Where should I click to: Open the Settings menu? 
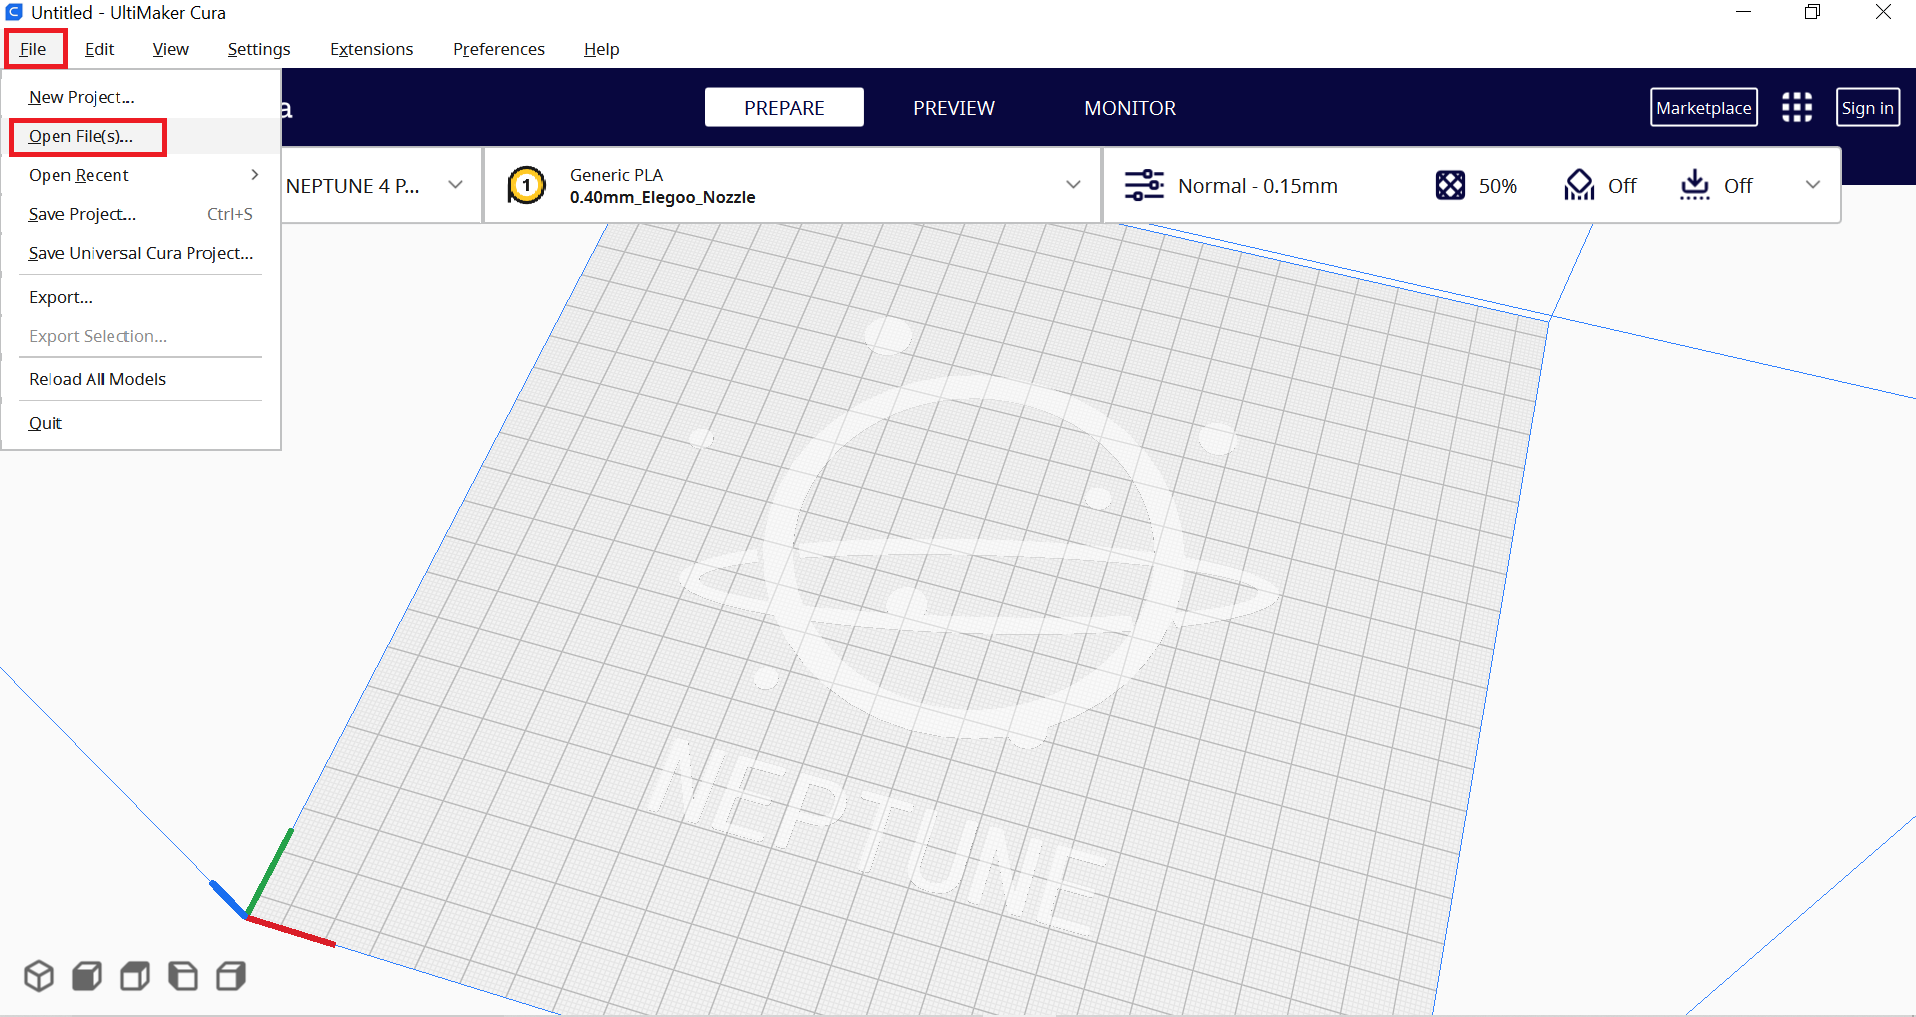tap(259, 49)
